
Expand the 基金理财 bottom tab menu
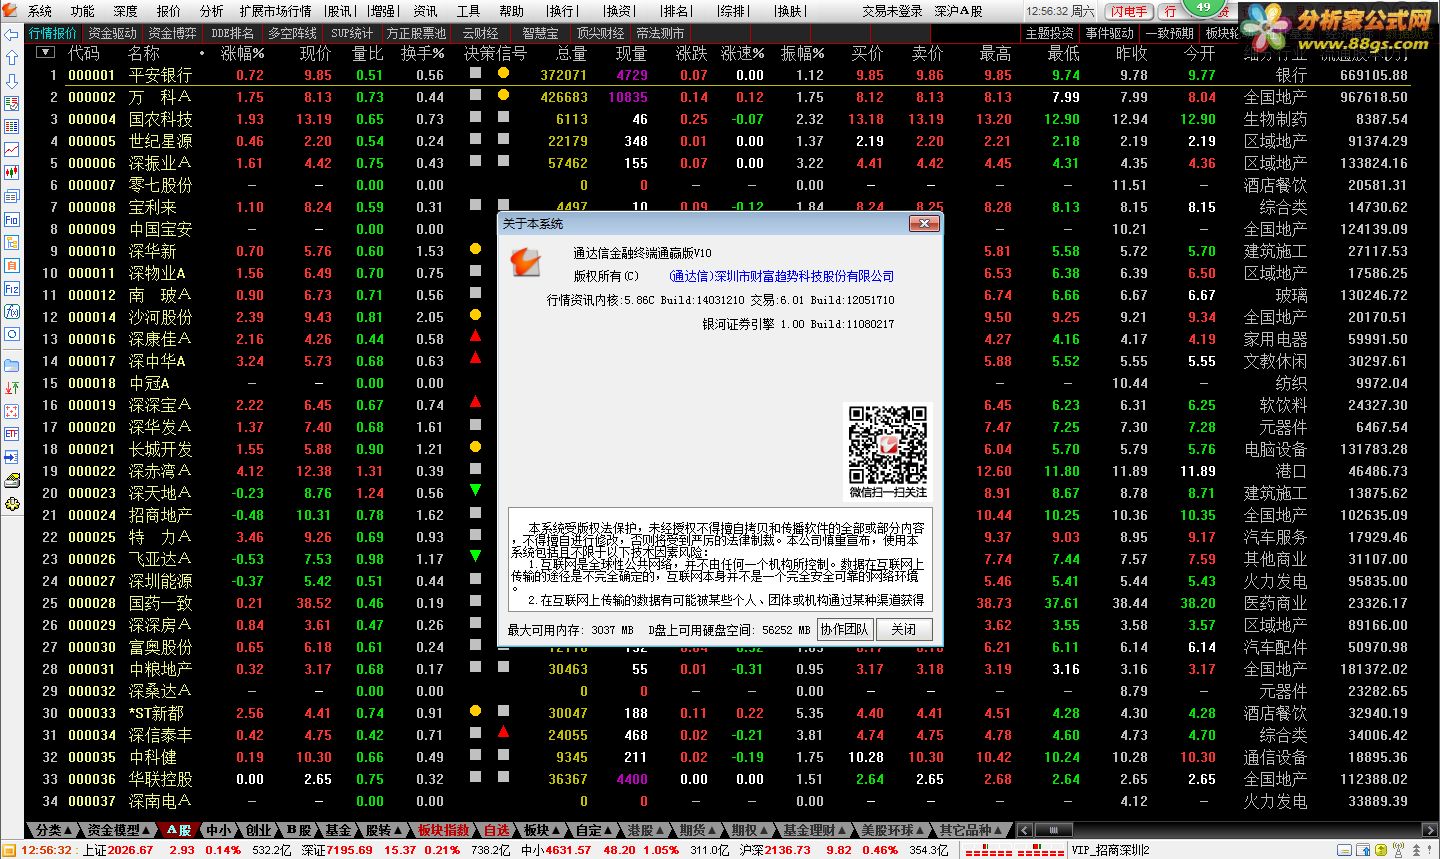(814, 830)
